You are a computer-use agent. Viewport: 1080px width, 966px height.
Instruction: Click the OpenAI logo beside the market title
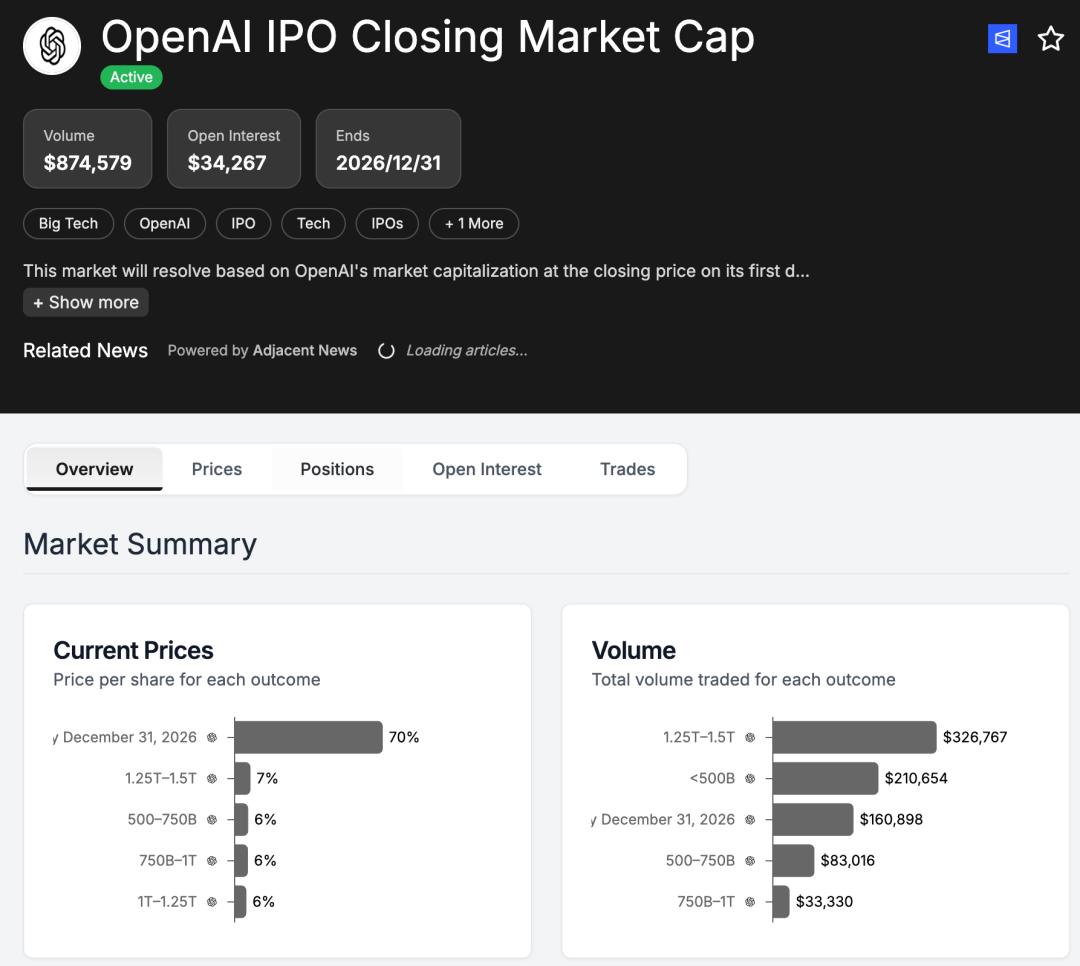pos(51,45)
